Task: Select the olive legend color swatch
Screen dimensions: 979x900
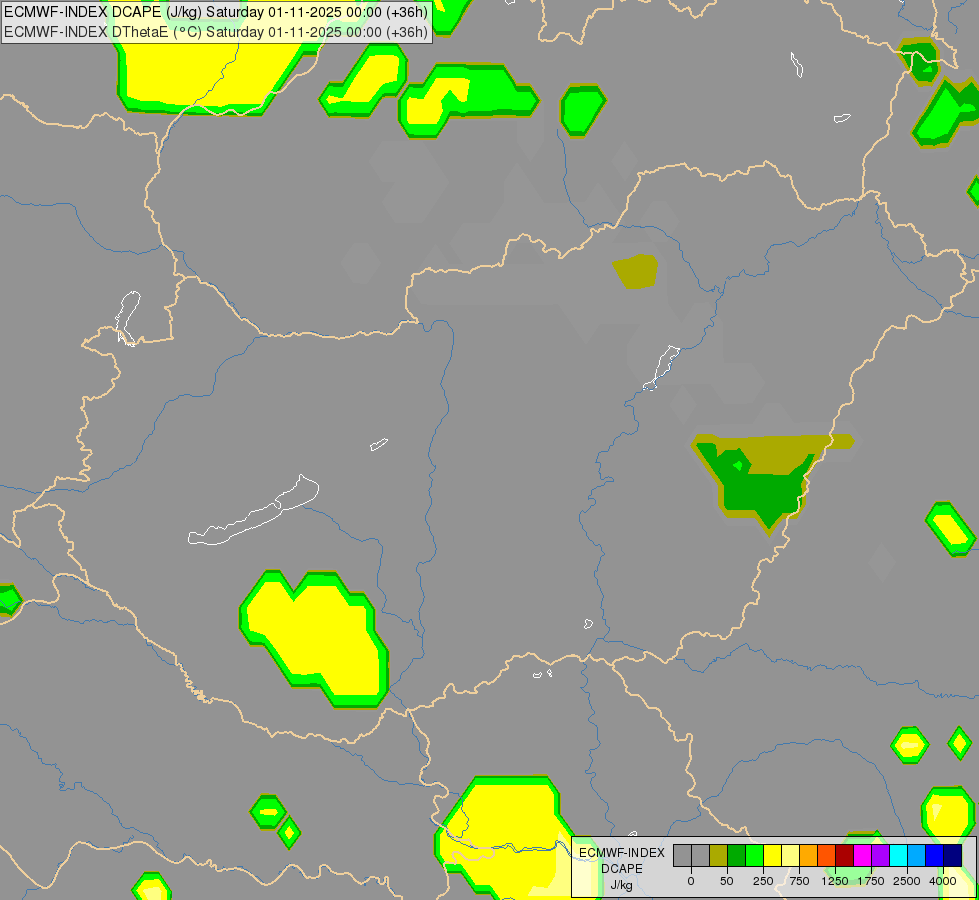Action: [719, 855]
